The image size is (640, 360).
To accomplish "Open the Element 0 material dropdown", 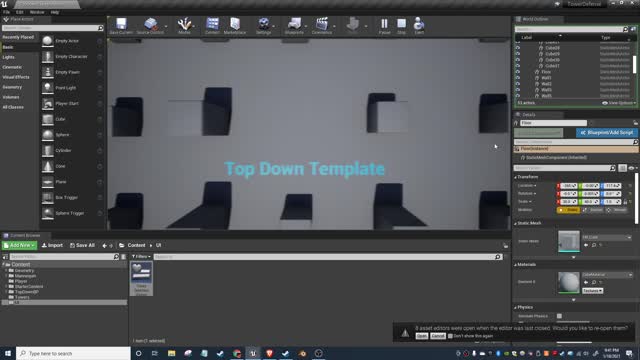I will [607, 275].
